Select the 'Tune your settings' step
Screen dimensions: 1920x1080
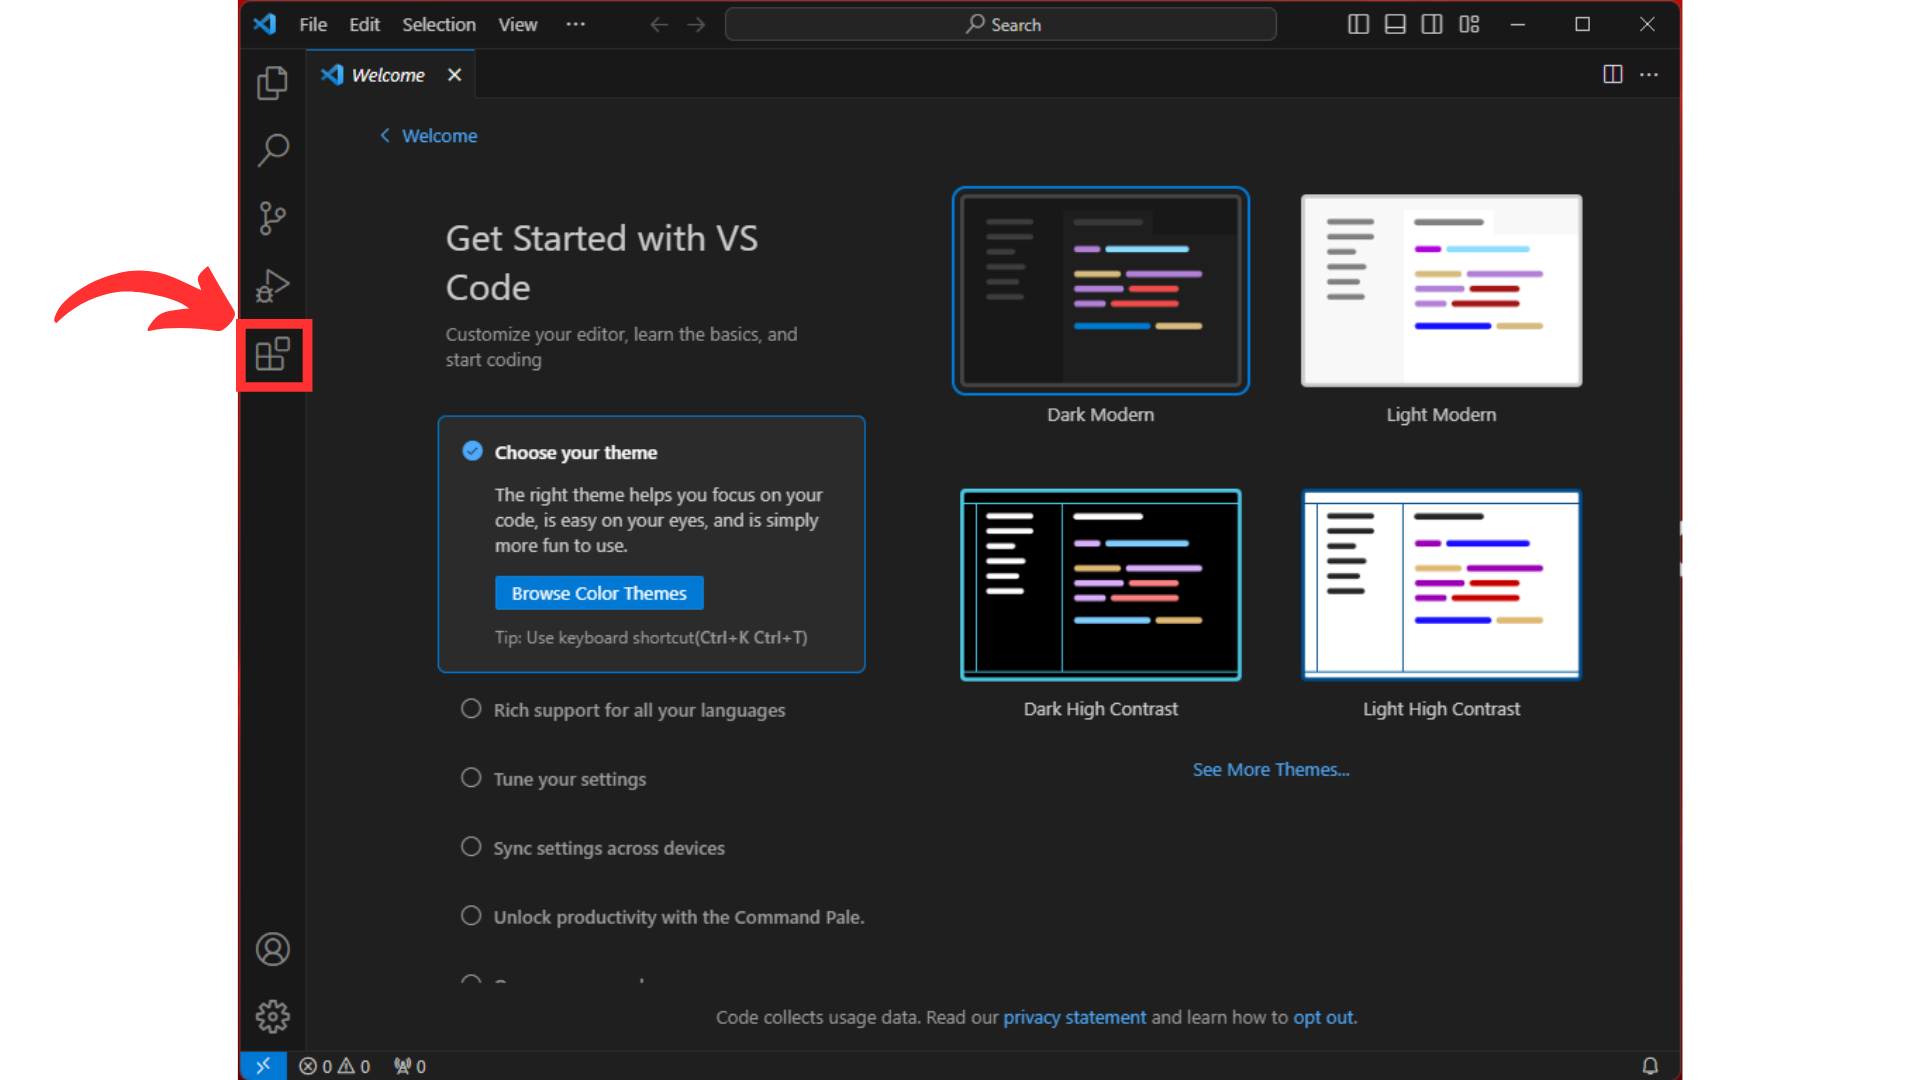[569, 779]
